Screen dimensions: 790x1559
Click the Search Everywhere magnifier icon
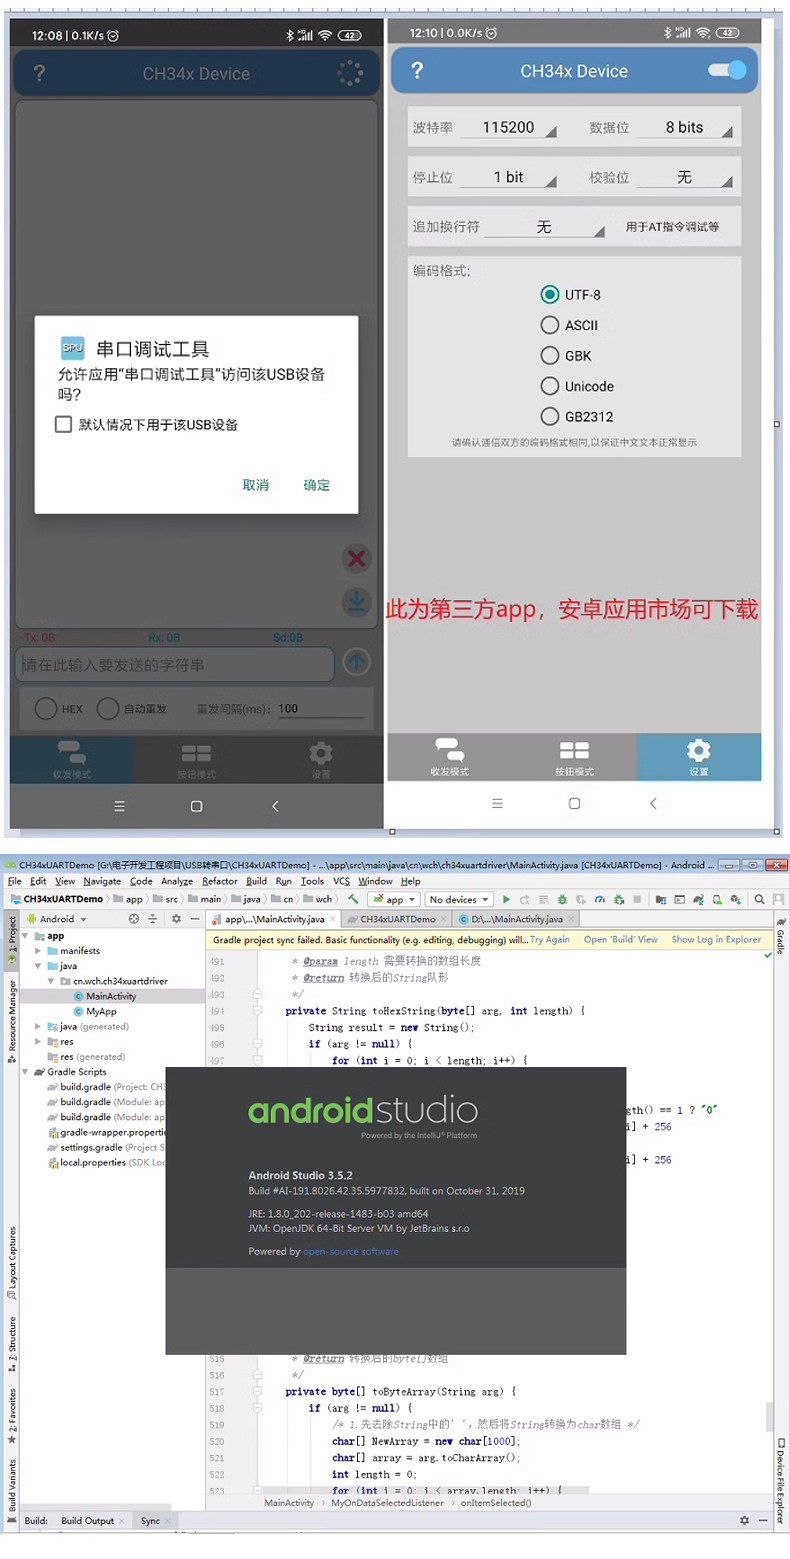761,899
